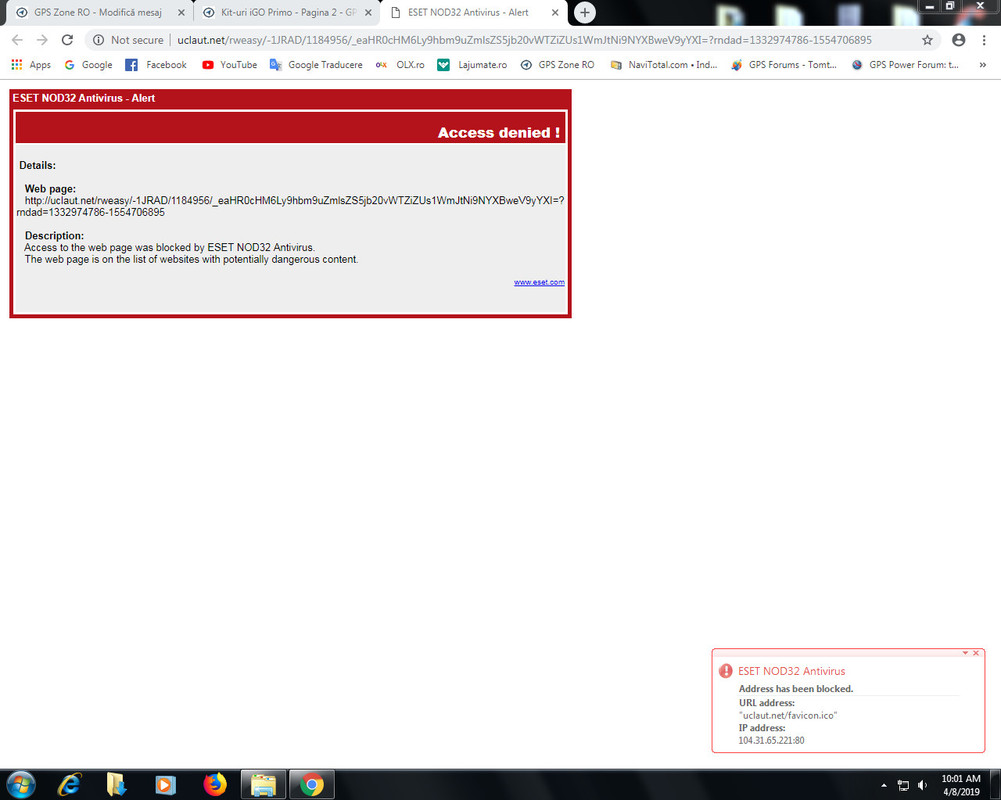Screen dimensions: 1001x800
Task: Open the yellow-folder taskbar icon beside Internet Explorer
Action: click(116, 785)
